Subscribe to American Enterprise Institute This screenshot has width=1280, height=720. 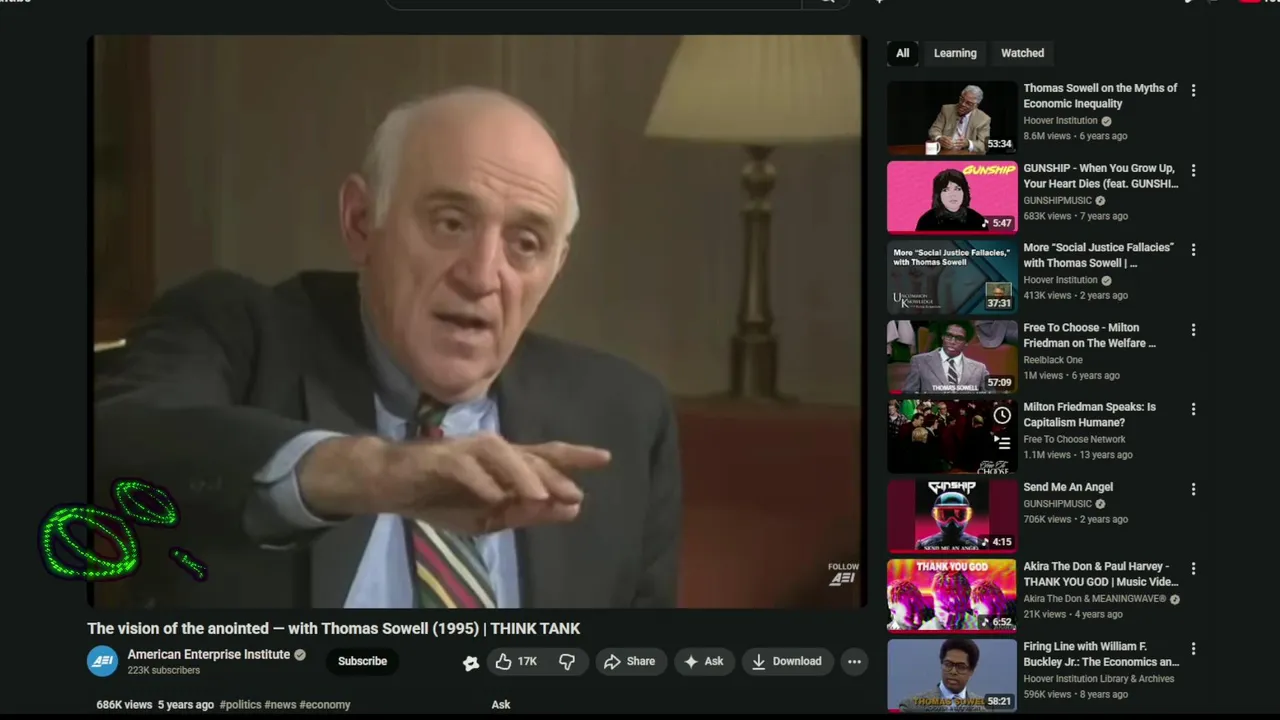(362, 661)
